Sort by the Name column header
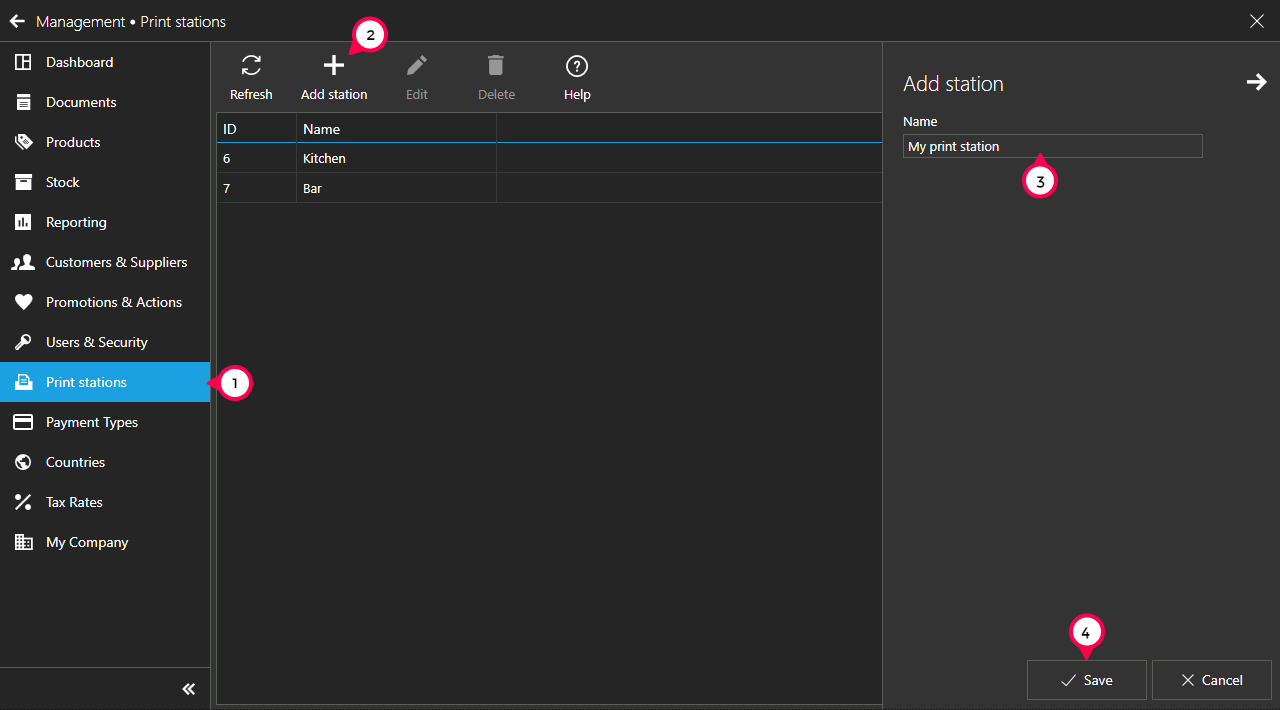Viewport: 1280px width, 710px height. pyautogui.click(x=397, y=129)
